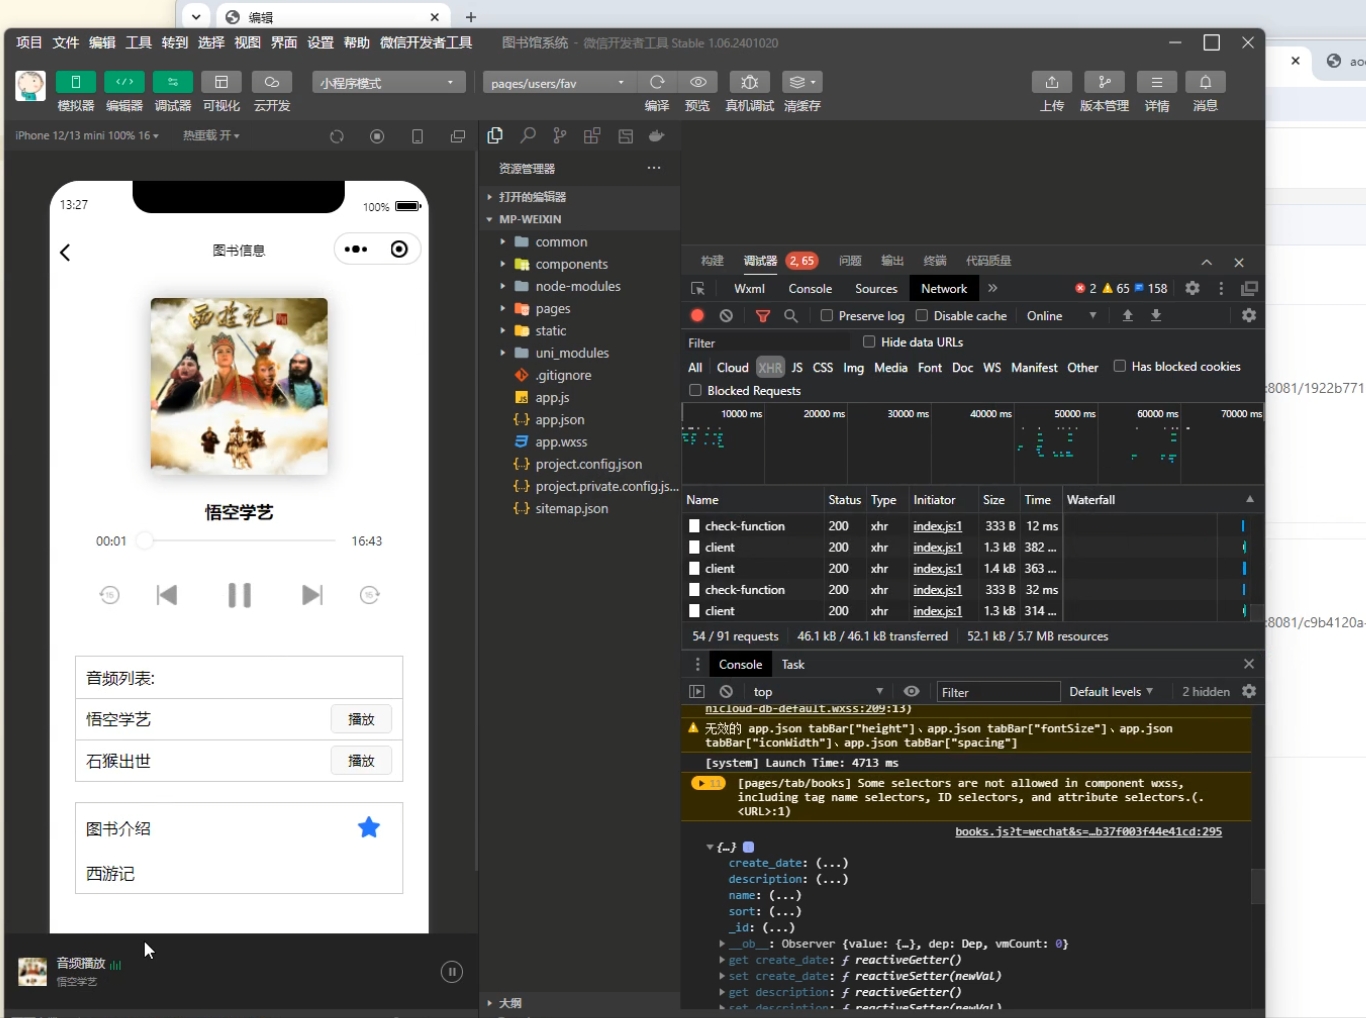
Task: Play the 石猴出世 audio track
Action: [361, 761]
